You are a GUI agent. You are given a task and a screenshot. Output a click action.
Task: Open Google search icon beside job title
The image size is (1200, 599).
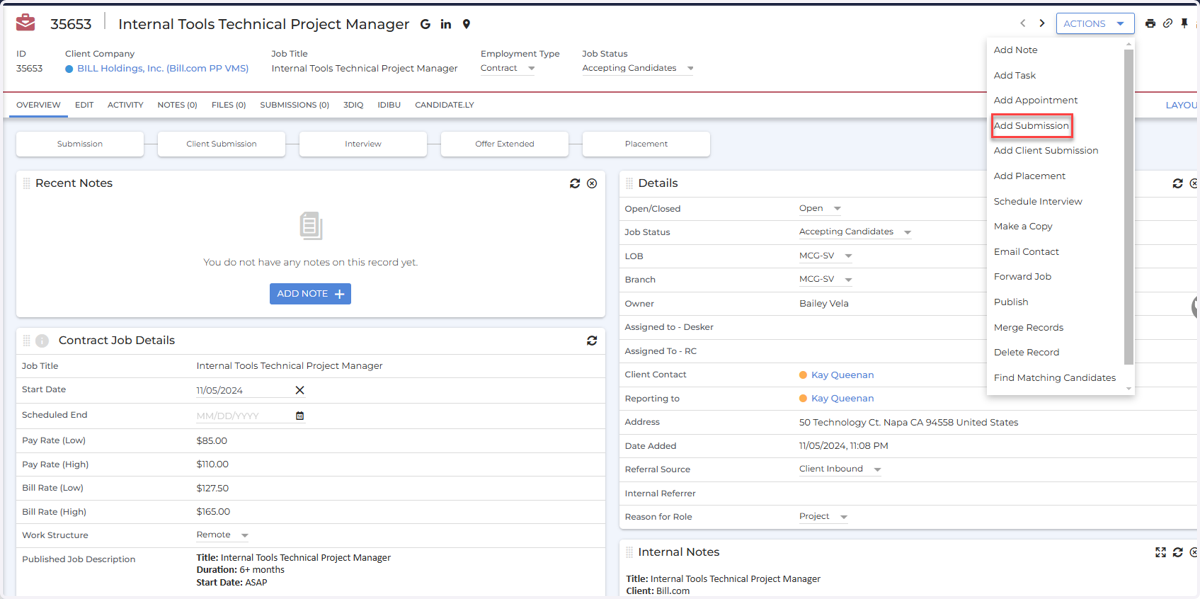point(426,24)
